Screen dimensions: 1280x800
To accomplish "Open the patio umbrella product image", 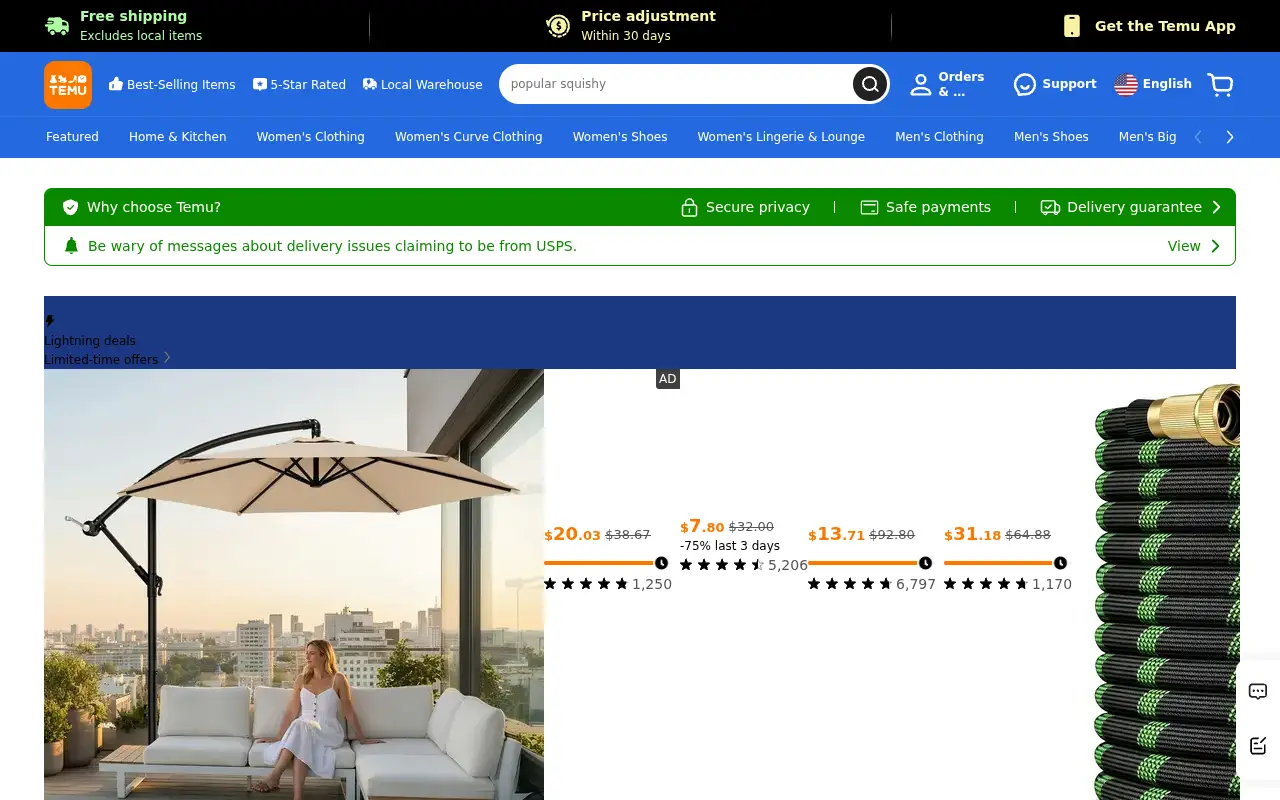I will pyautogui.click(x=294, y=584).
